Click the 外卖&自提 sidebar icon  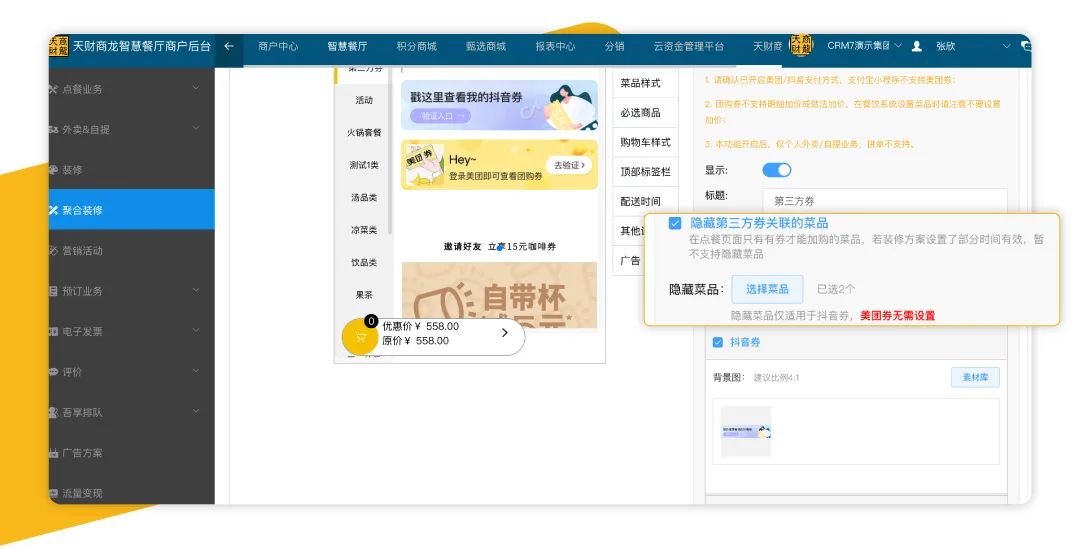pyautogui.click(x=53, y=130)
